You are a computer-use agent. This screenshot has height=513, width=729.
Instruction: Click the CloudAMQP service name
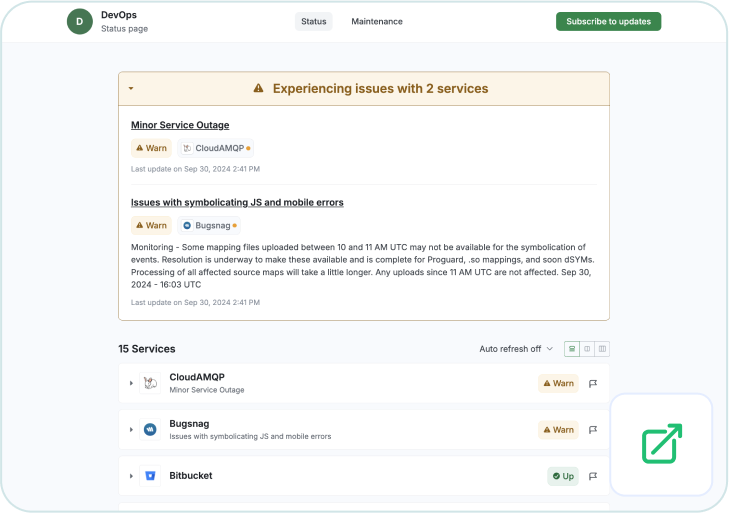pyautogui.click(x=197, y=377)
